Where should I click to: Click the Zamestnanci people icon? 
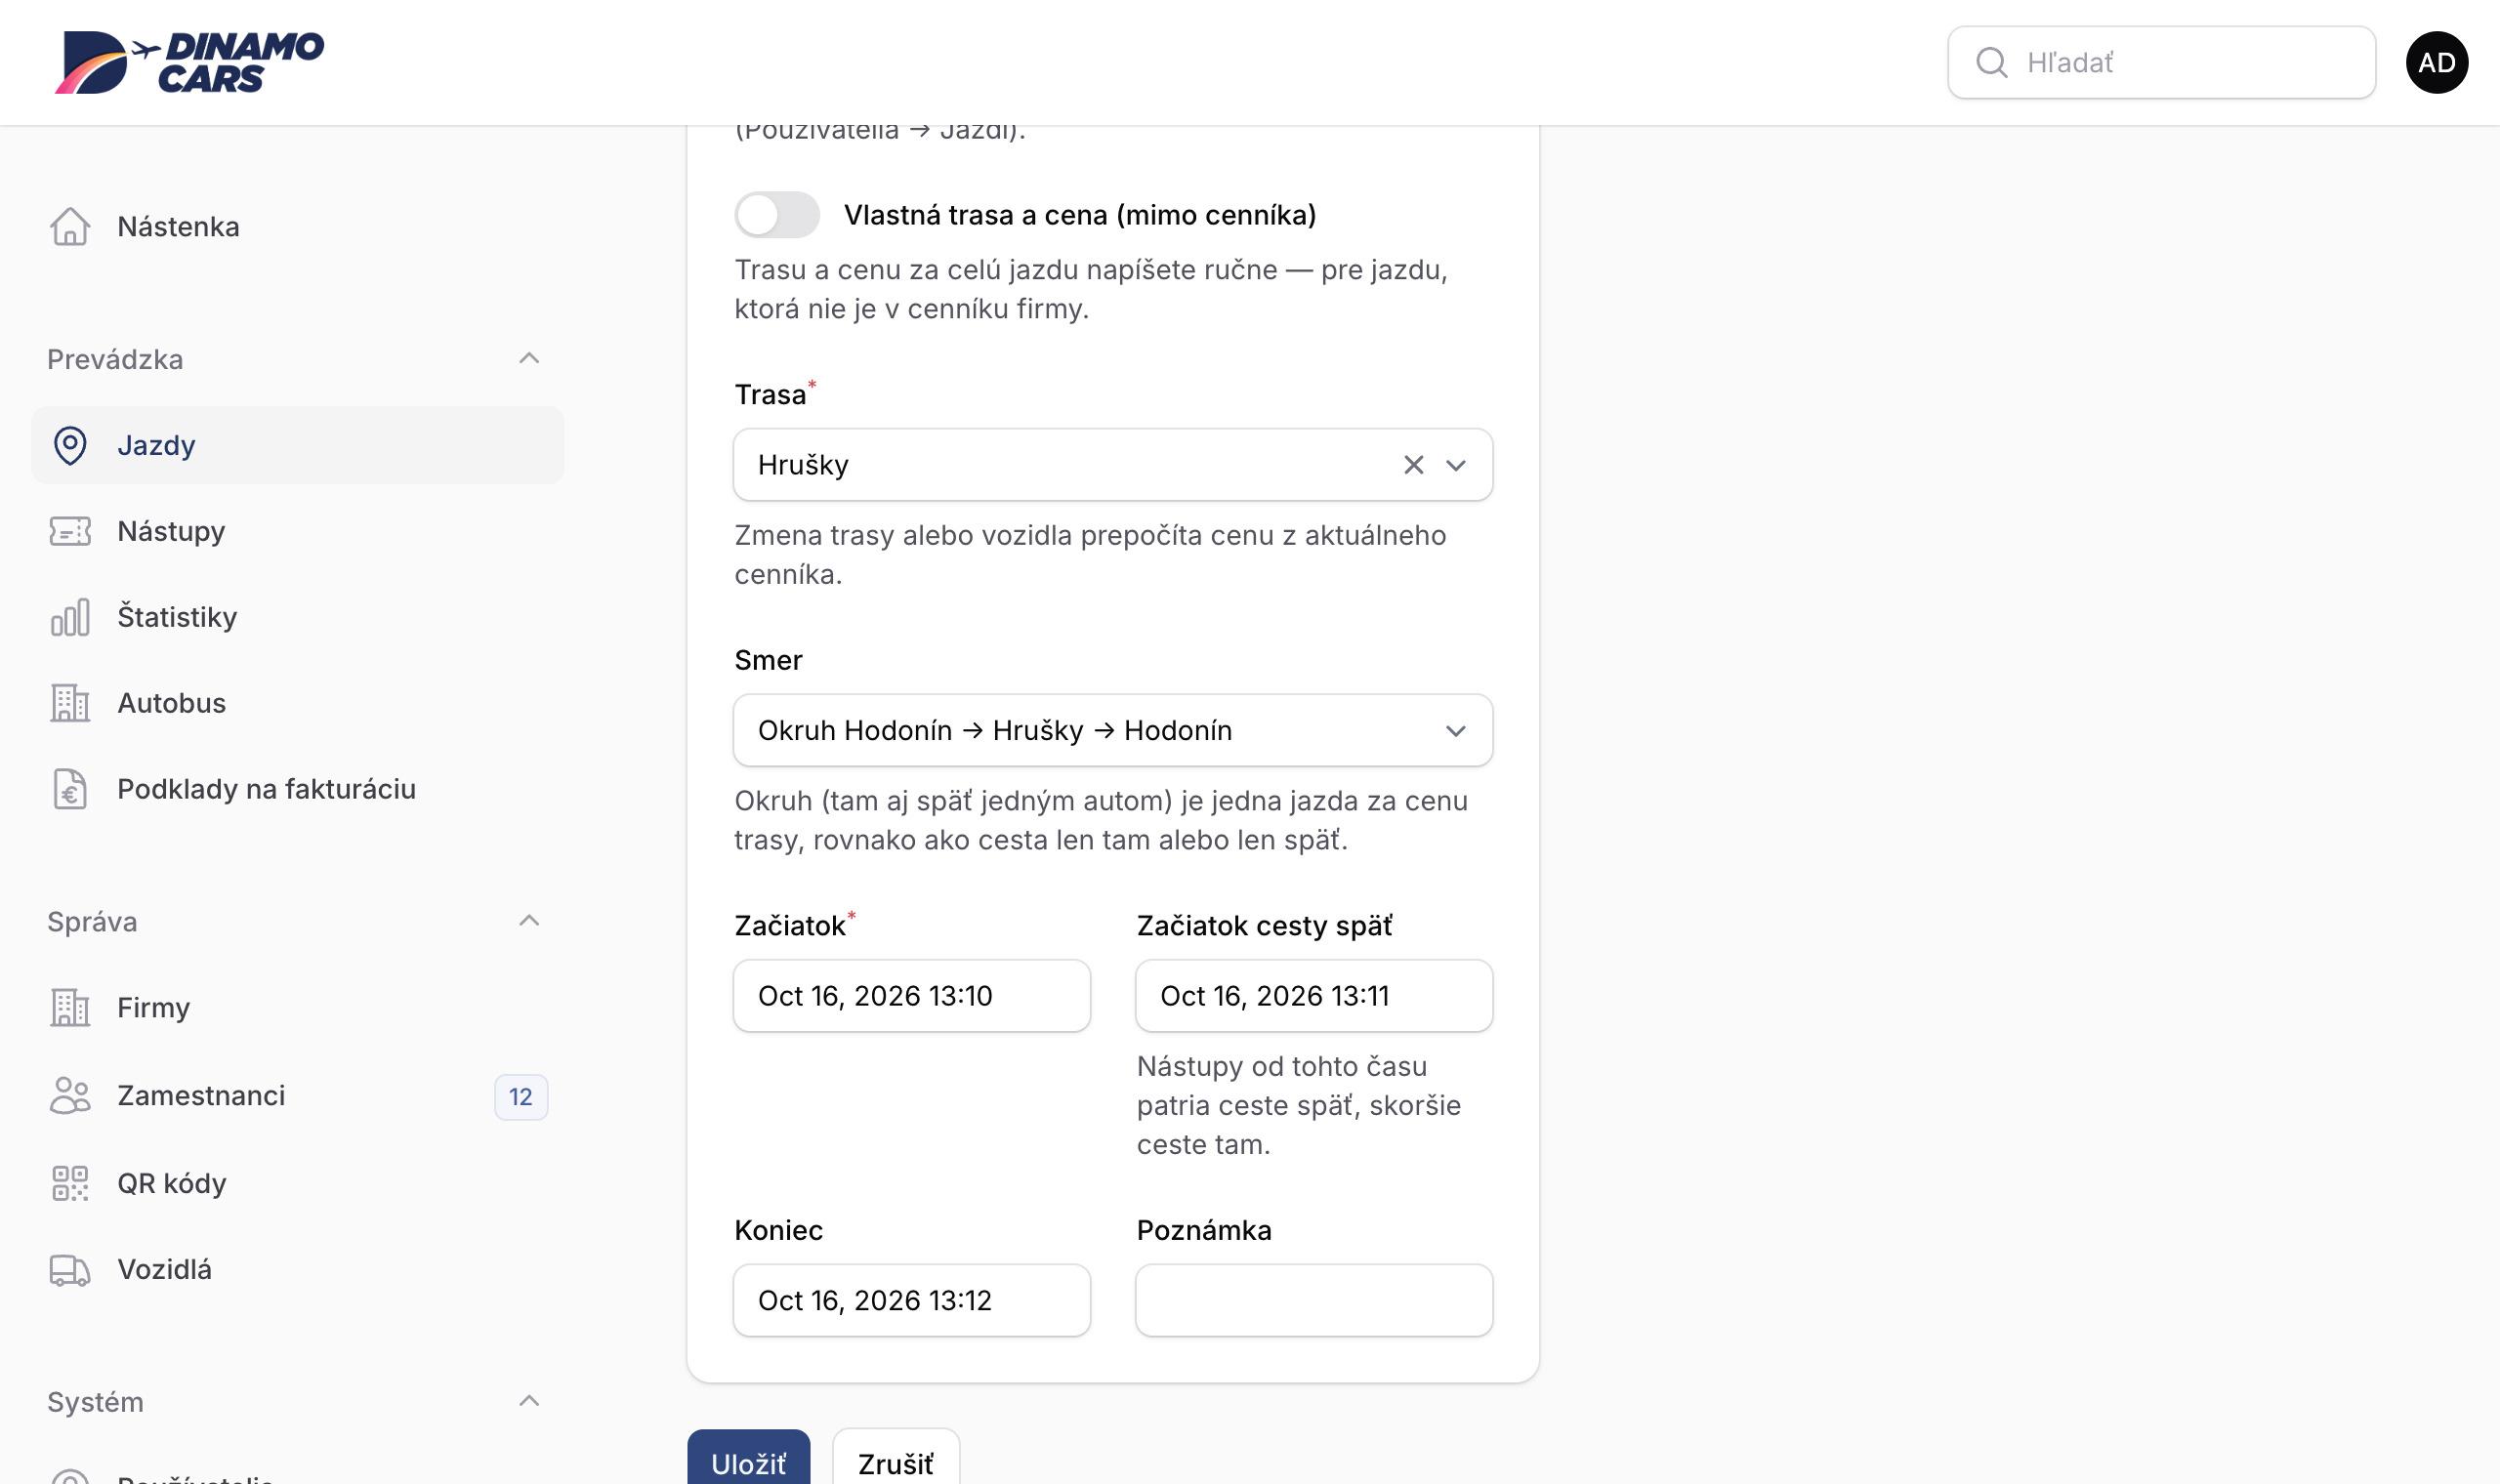pos(70,1095)
